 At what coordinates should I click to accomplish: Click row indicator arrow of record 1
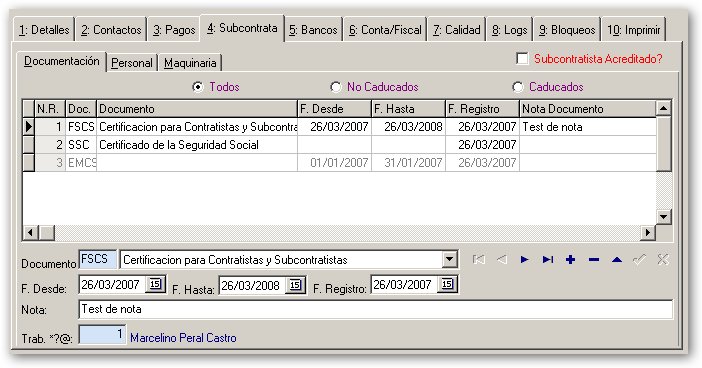click(29, 127)
